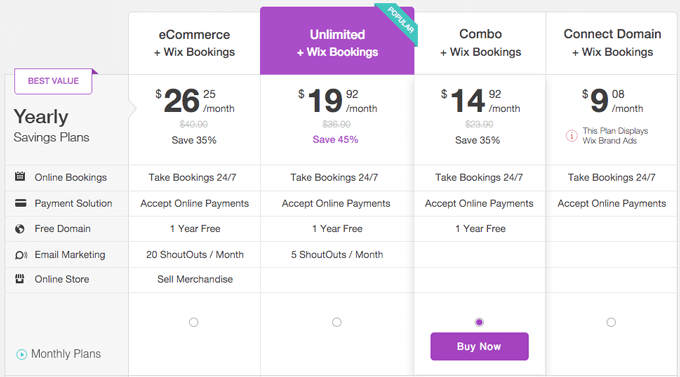Click the Payment Solution credit card icon

pos(20,203)
